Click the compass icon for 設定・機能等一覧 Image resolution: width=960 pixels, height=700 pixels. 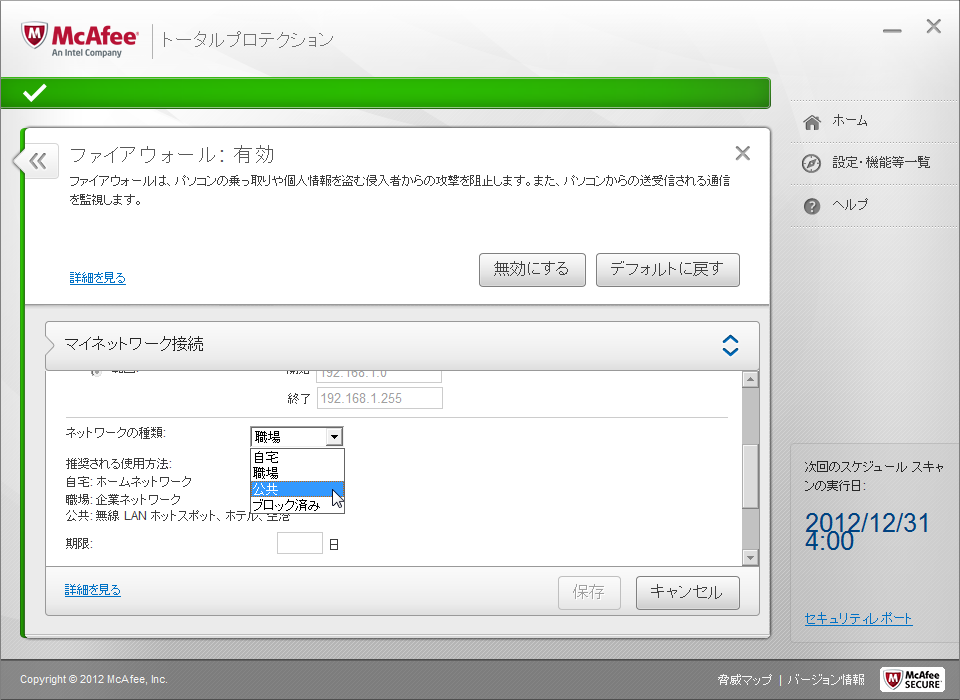point(812,164)
